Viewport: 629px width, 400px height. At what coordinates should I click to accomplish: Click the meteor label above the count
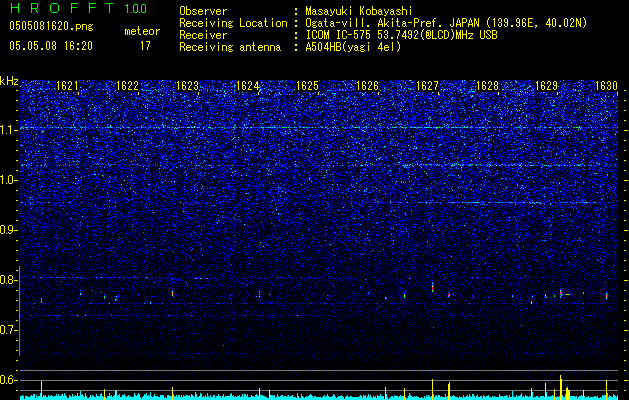[x=142, y=31]
